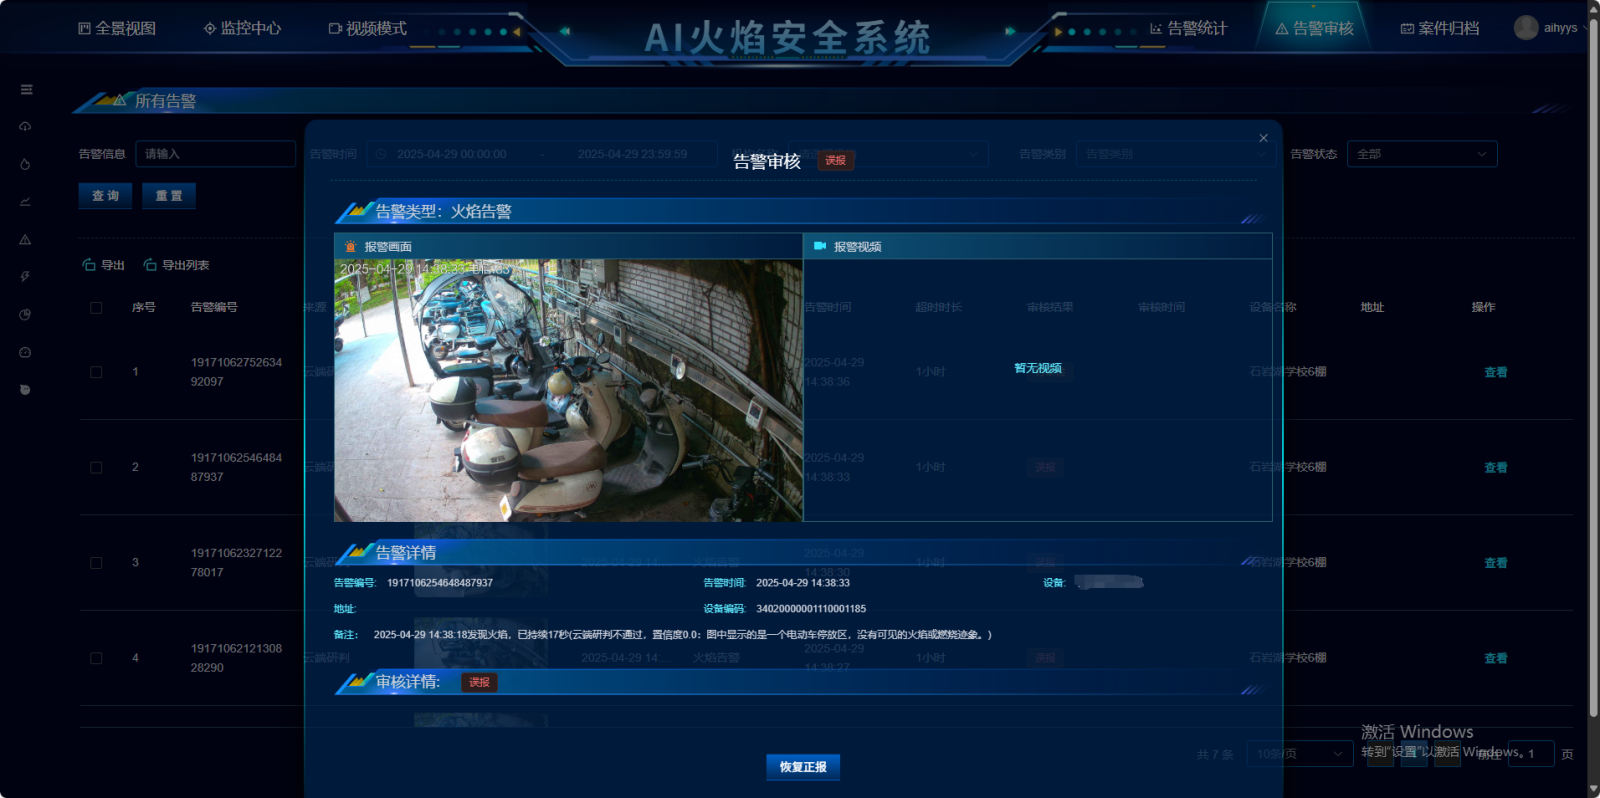Viewport: 1600px width, 798px height.
Task: Click the 查询 search button
Action: (x=105, y=196)
